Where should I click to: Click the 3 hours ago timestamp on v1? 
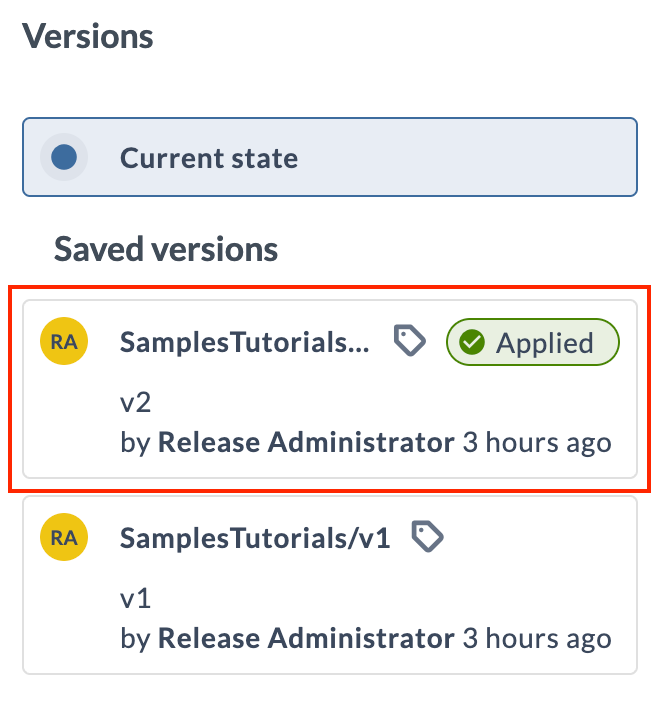coord(536,637)
